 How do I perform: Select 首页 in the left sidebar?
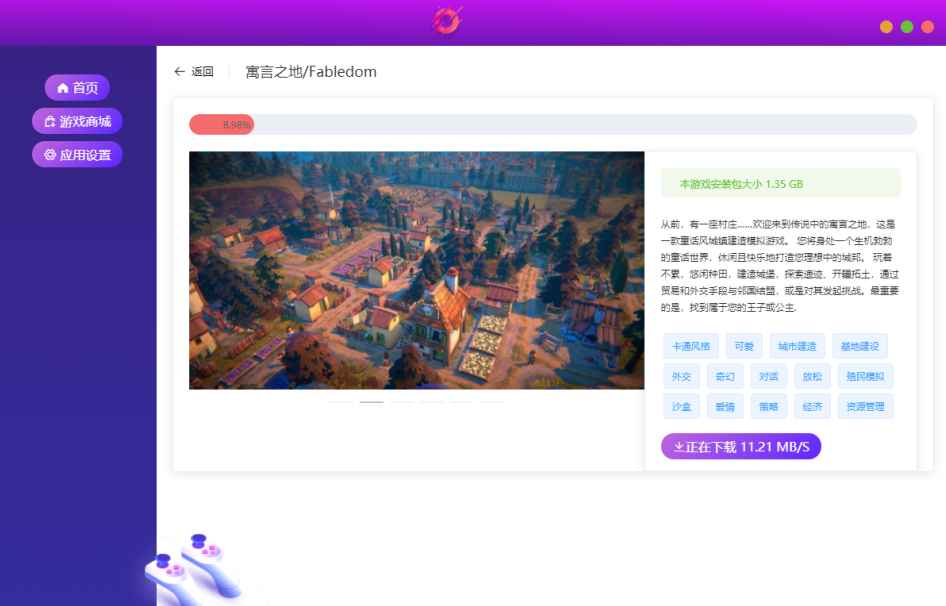point(77,88)
